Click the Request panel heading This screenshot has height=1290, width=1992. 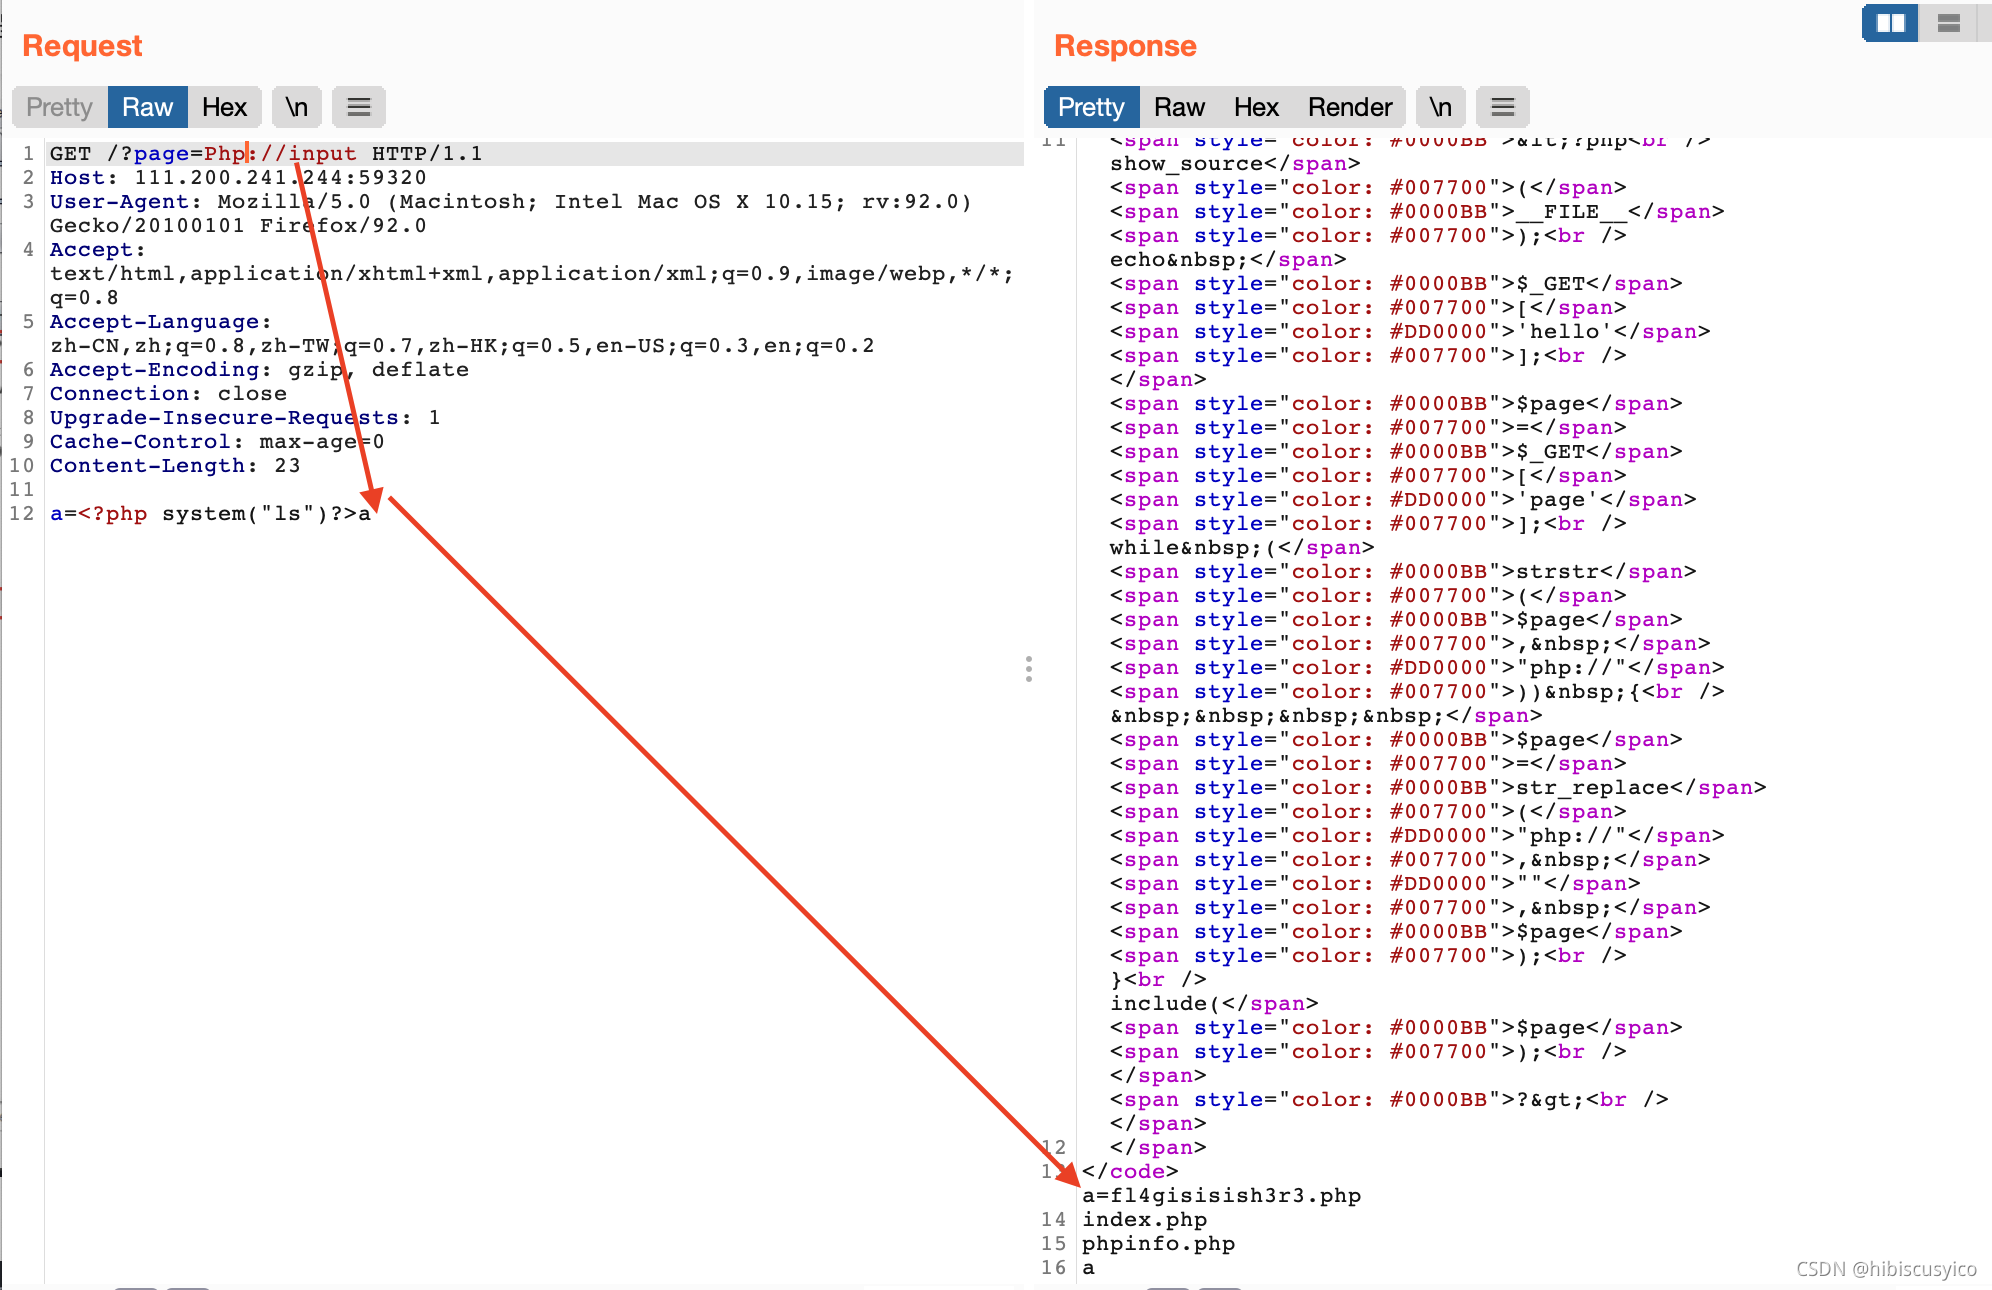coord(82,46)
